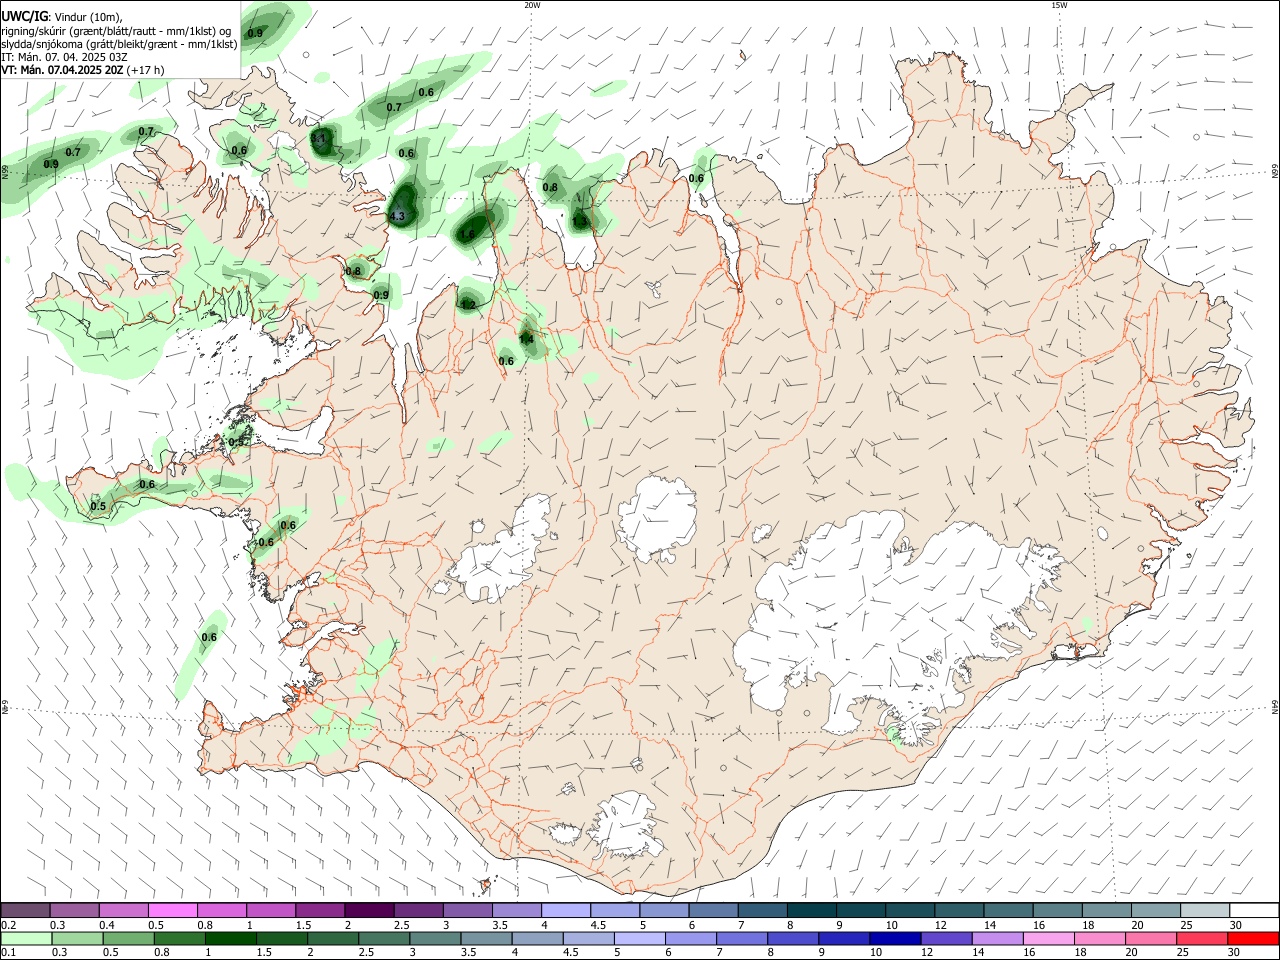1280x960 pixels.
Task: Click the 4.5 label in top legend row
Action: (598, 925)
